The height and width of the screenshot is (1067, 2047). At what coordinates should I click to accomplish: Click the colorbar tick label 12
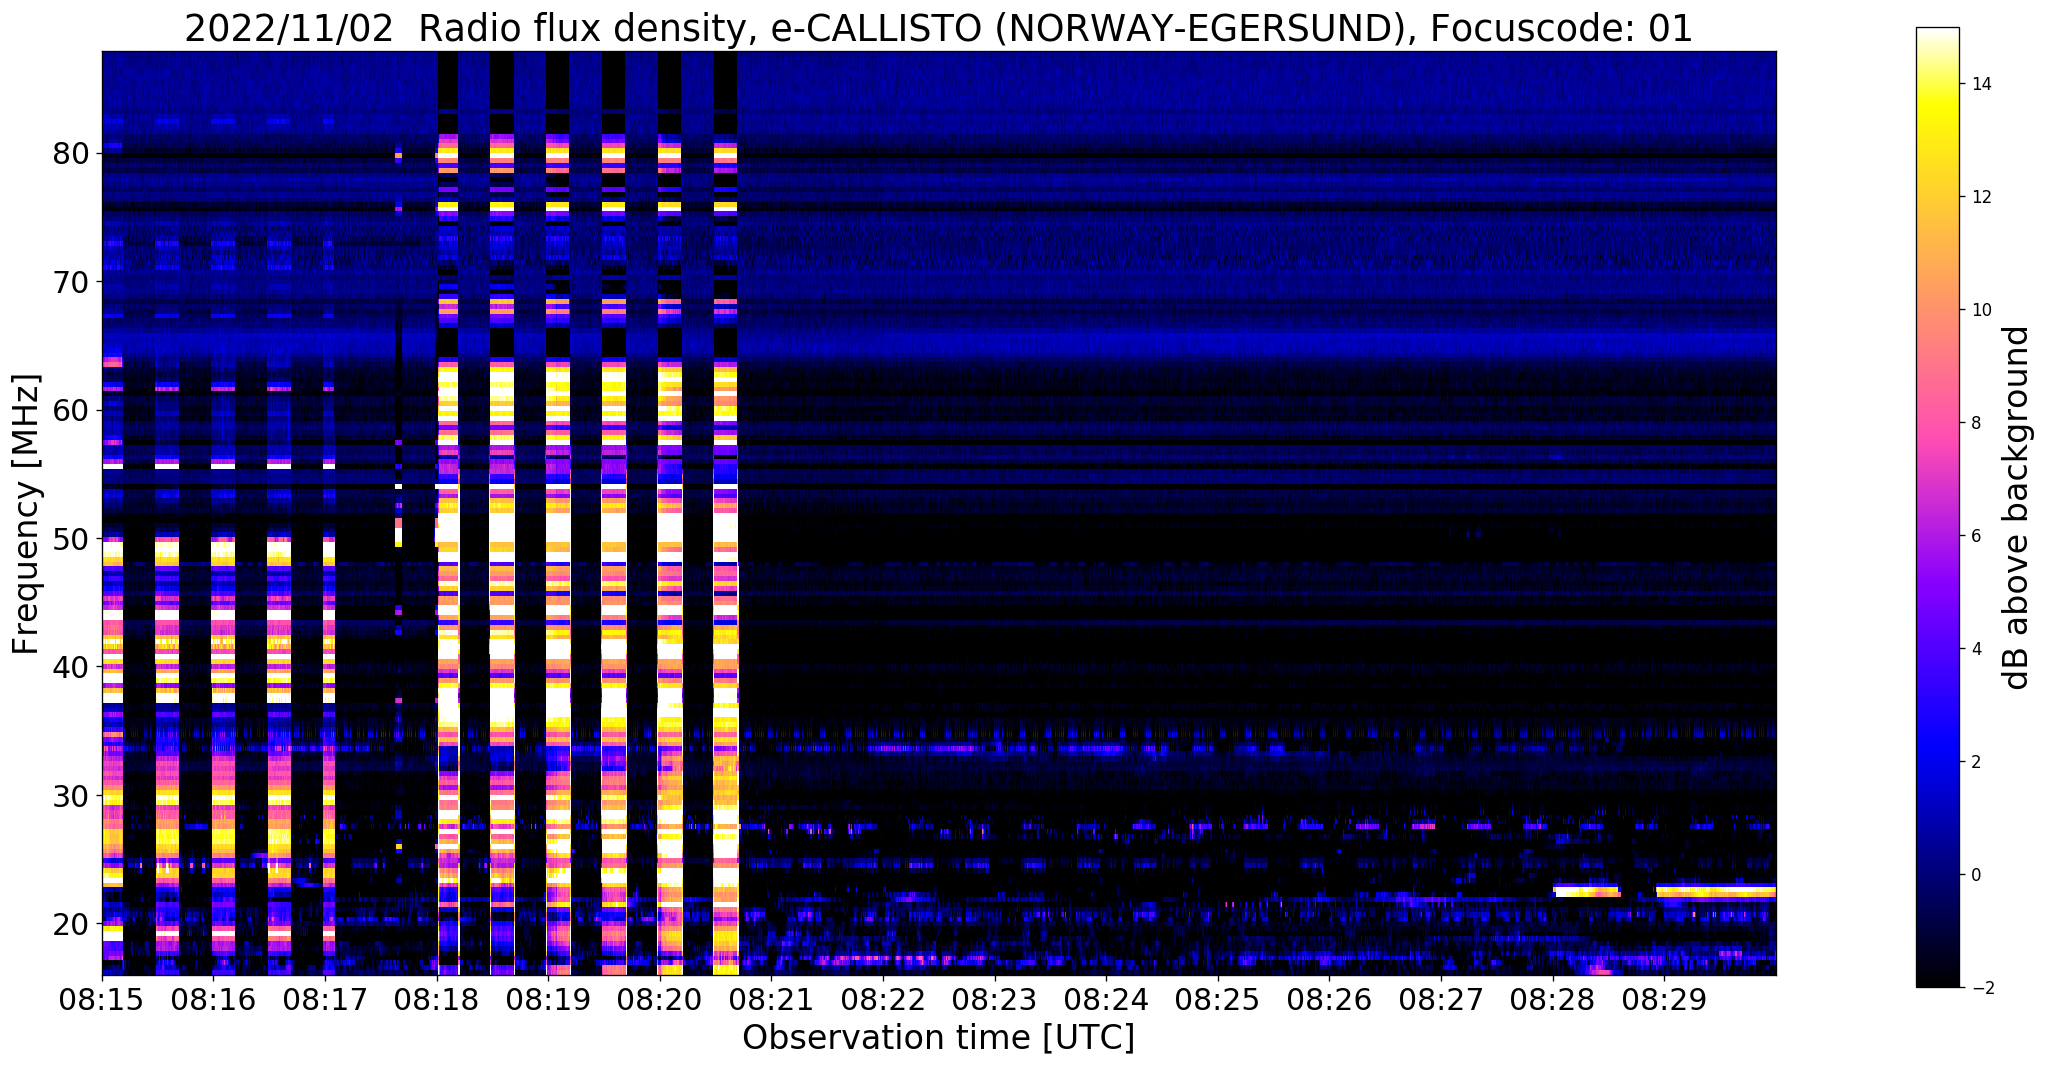point(1979,197)
